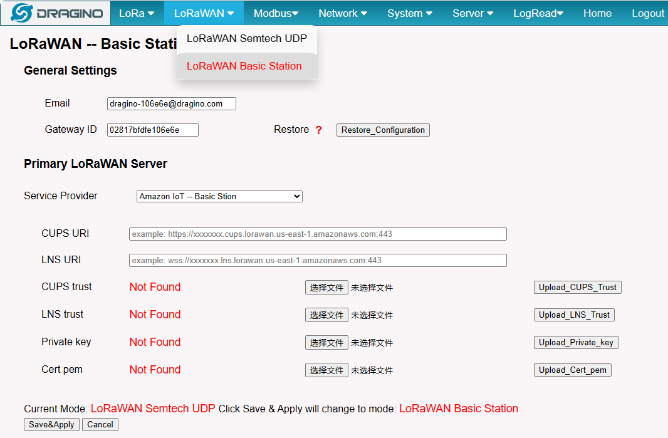Select LoRaWAN Semtech UDP menu entry
Image resolution: width=668 pixels, height=438 pixels.
click(x=247, y=38)
